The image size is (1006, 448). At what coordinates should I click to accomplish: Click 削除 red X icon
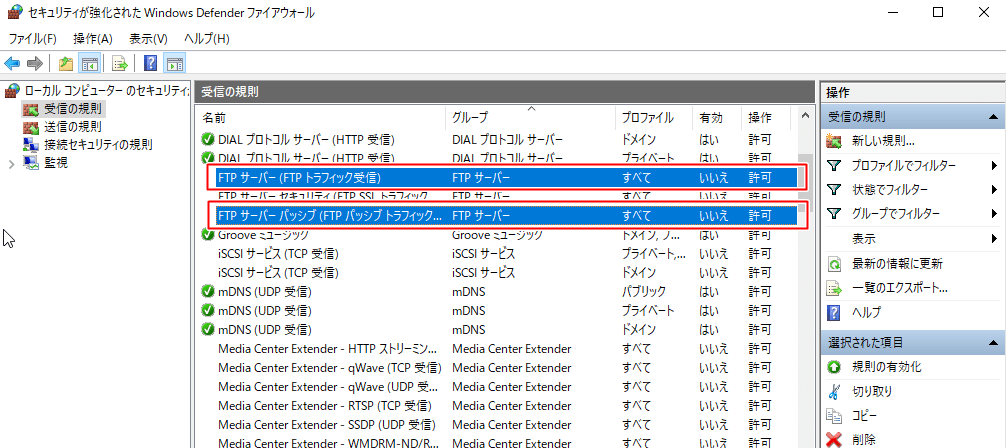tap(834, 440)
